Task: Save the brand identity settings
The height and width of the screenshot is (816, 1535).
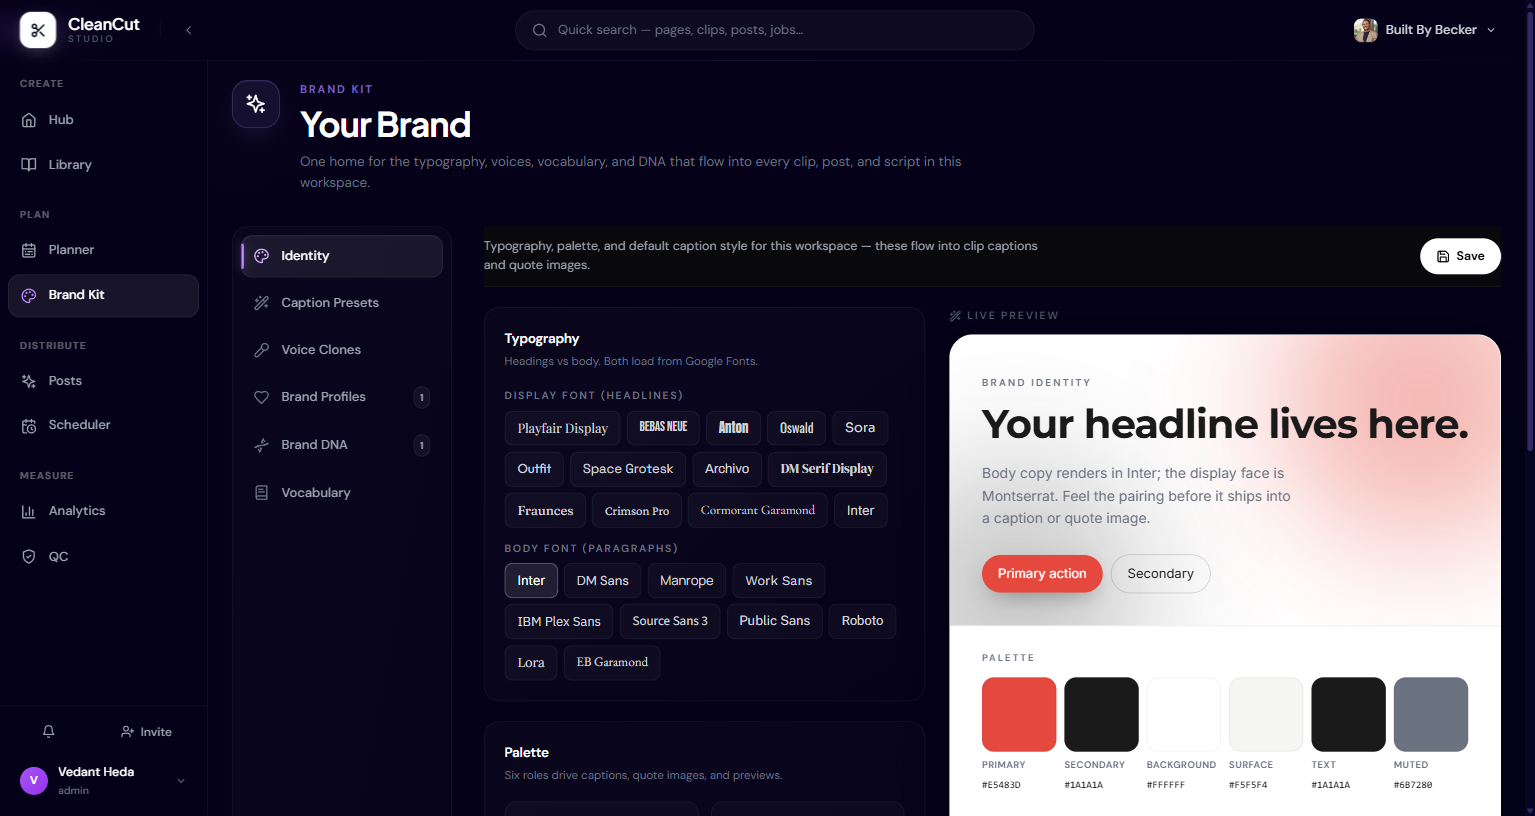Action: [x=1460, y=256]
